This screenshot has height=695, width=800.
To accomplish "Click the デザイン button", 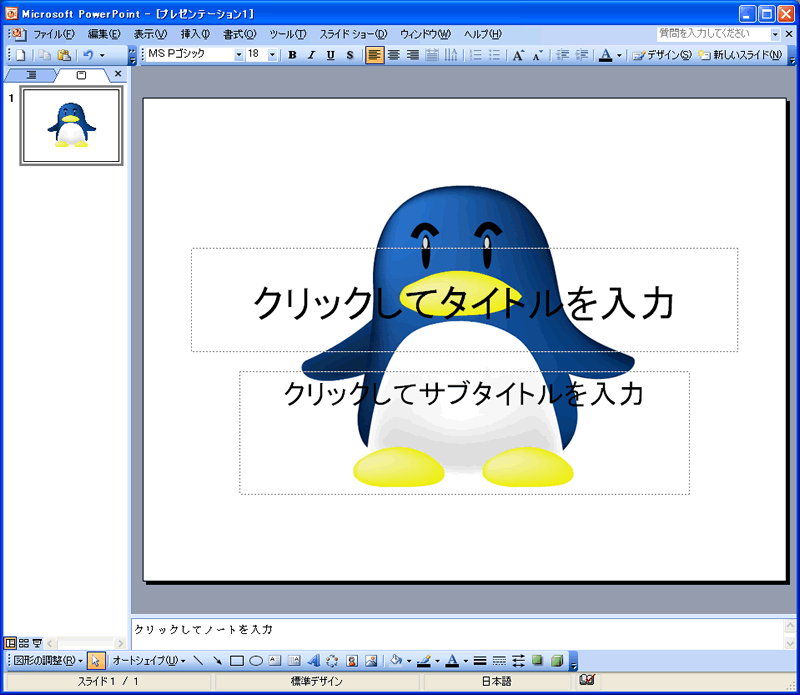I will pyautogui.click(x=662, y=55).
